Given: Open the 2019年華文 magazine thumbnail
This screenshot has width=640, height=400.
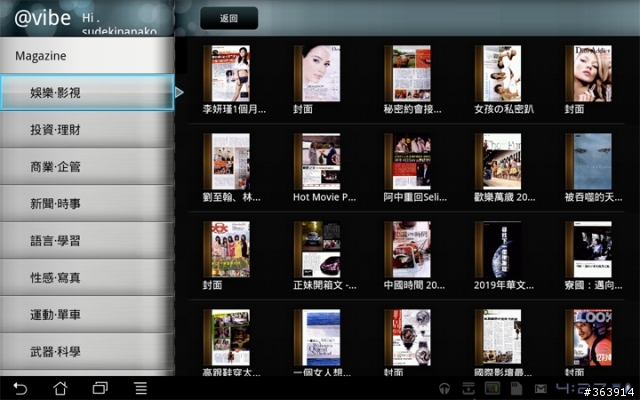Looking at the screenshot, I should coord(498,249).
